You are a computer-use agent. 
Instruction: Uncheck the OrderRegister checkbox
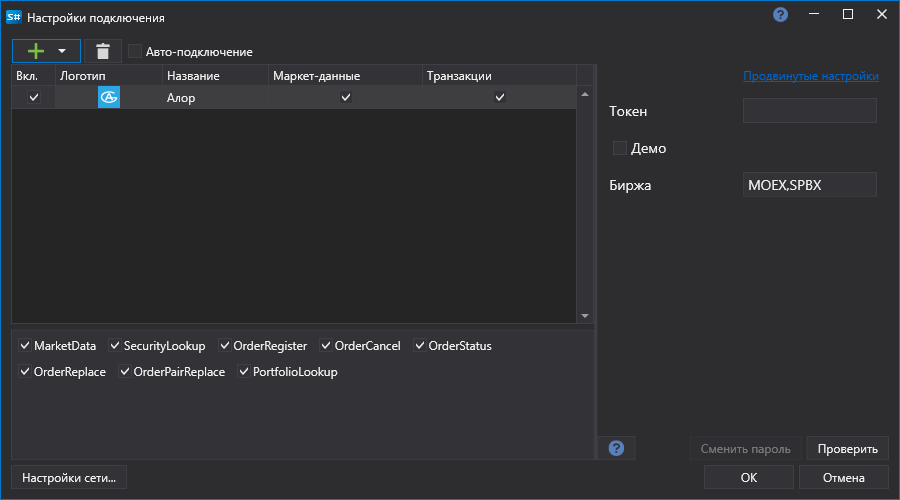tap(225, 346)
